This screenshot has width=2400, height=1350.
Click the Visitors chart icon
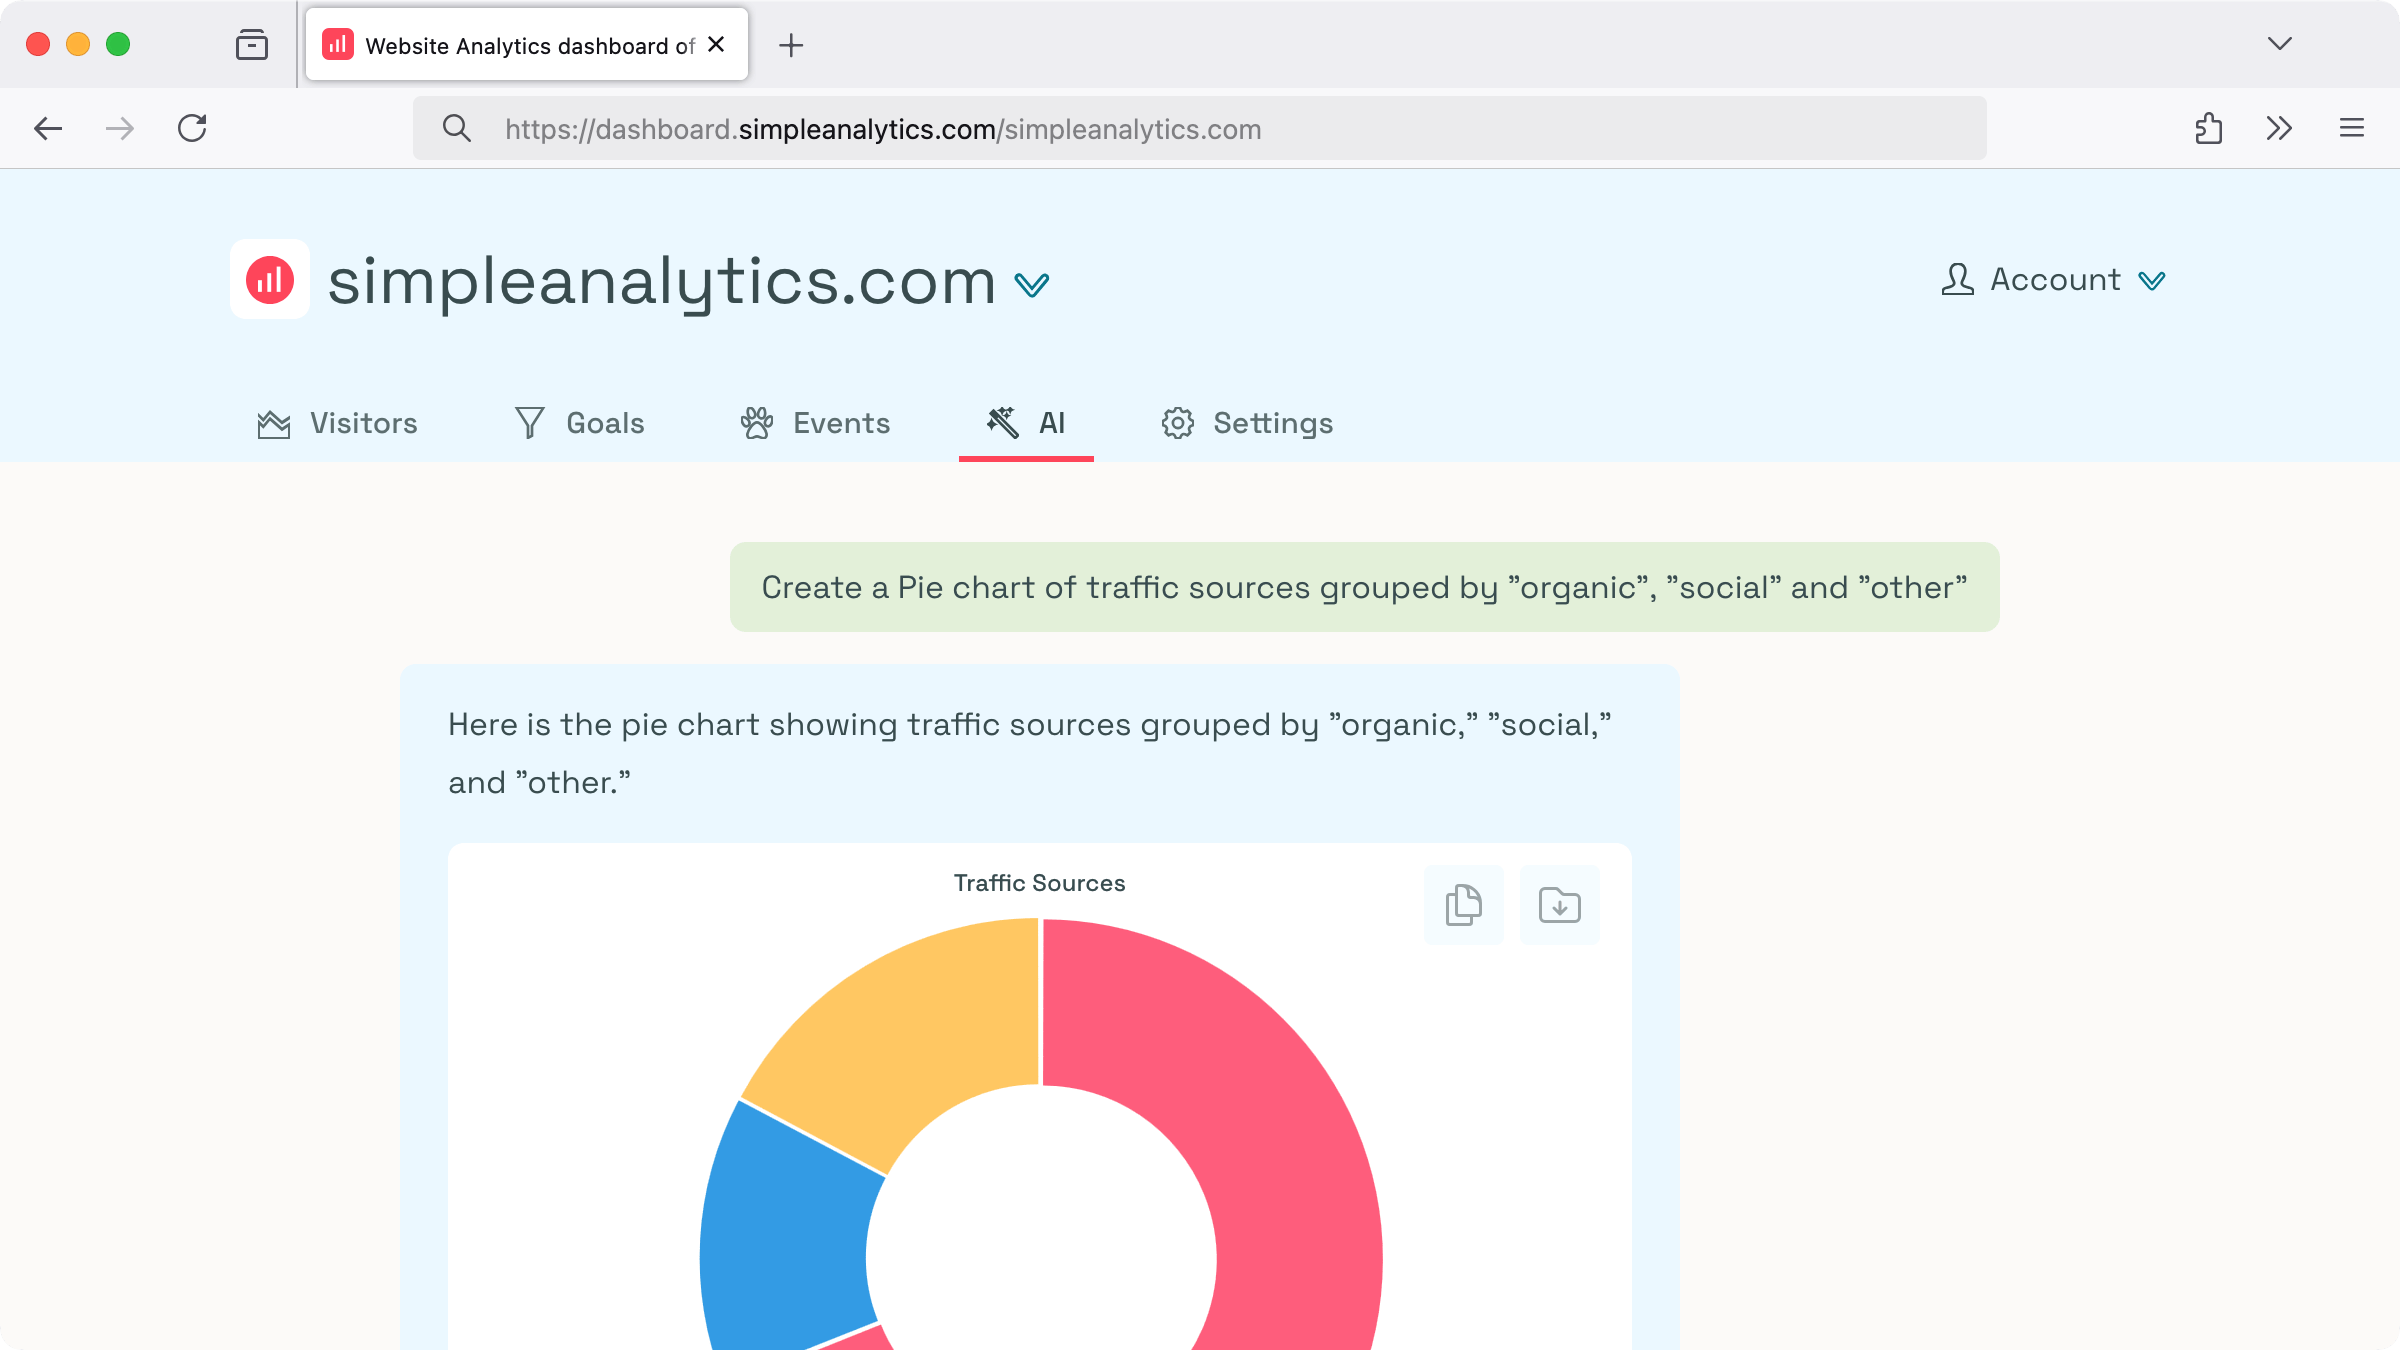274,424
